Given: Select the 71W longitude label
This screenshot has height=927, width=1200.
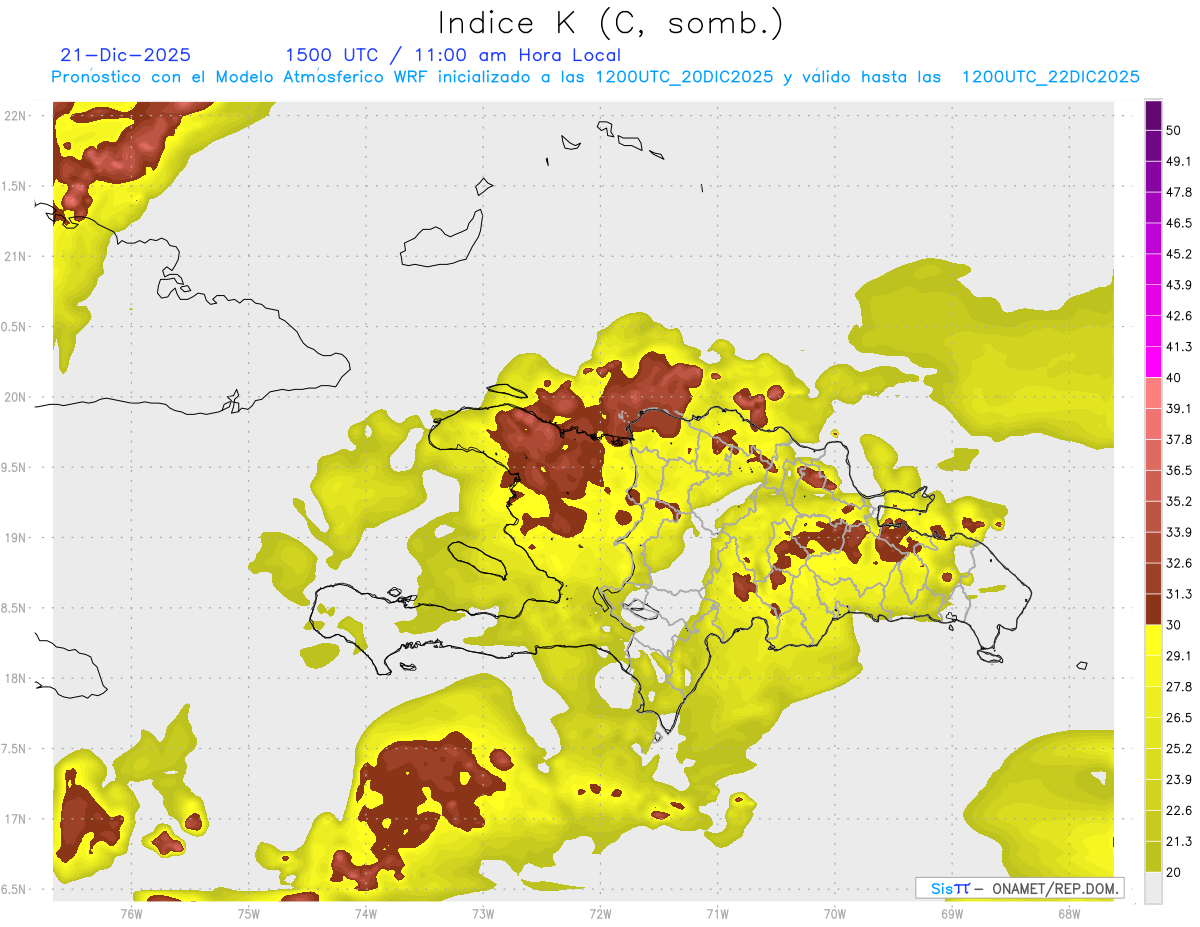Looking at the screenshot, I should tap(717, 913).
